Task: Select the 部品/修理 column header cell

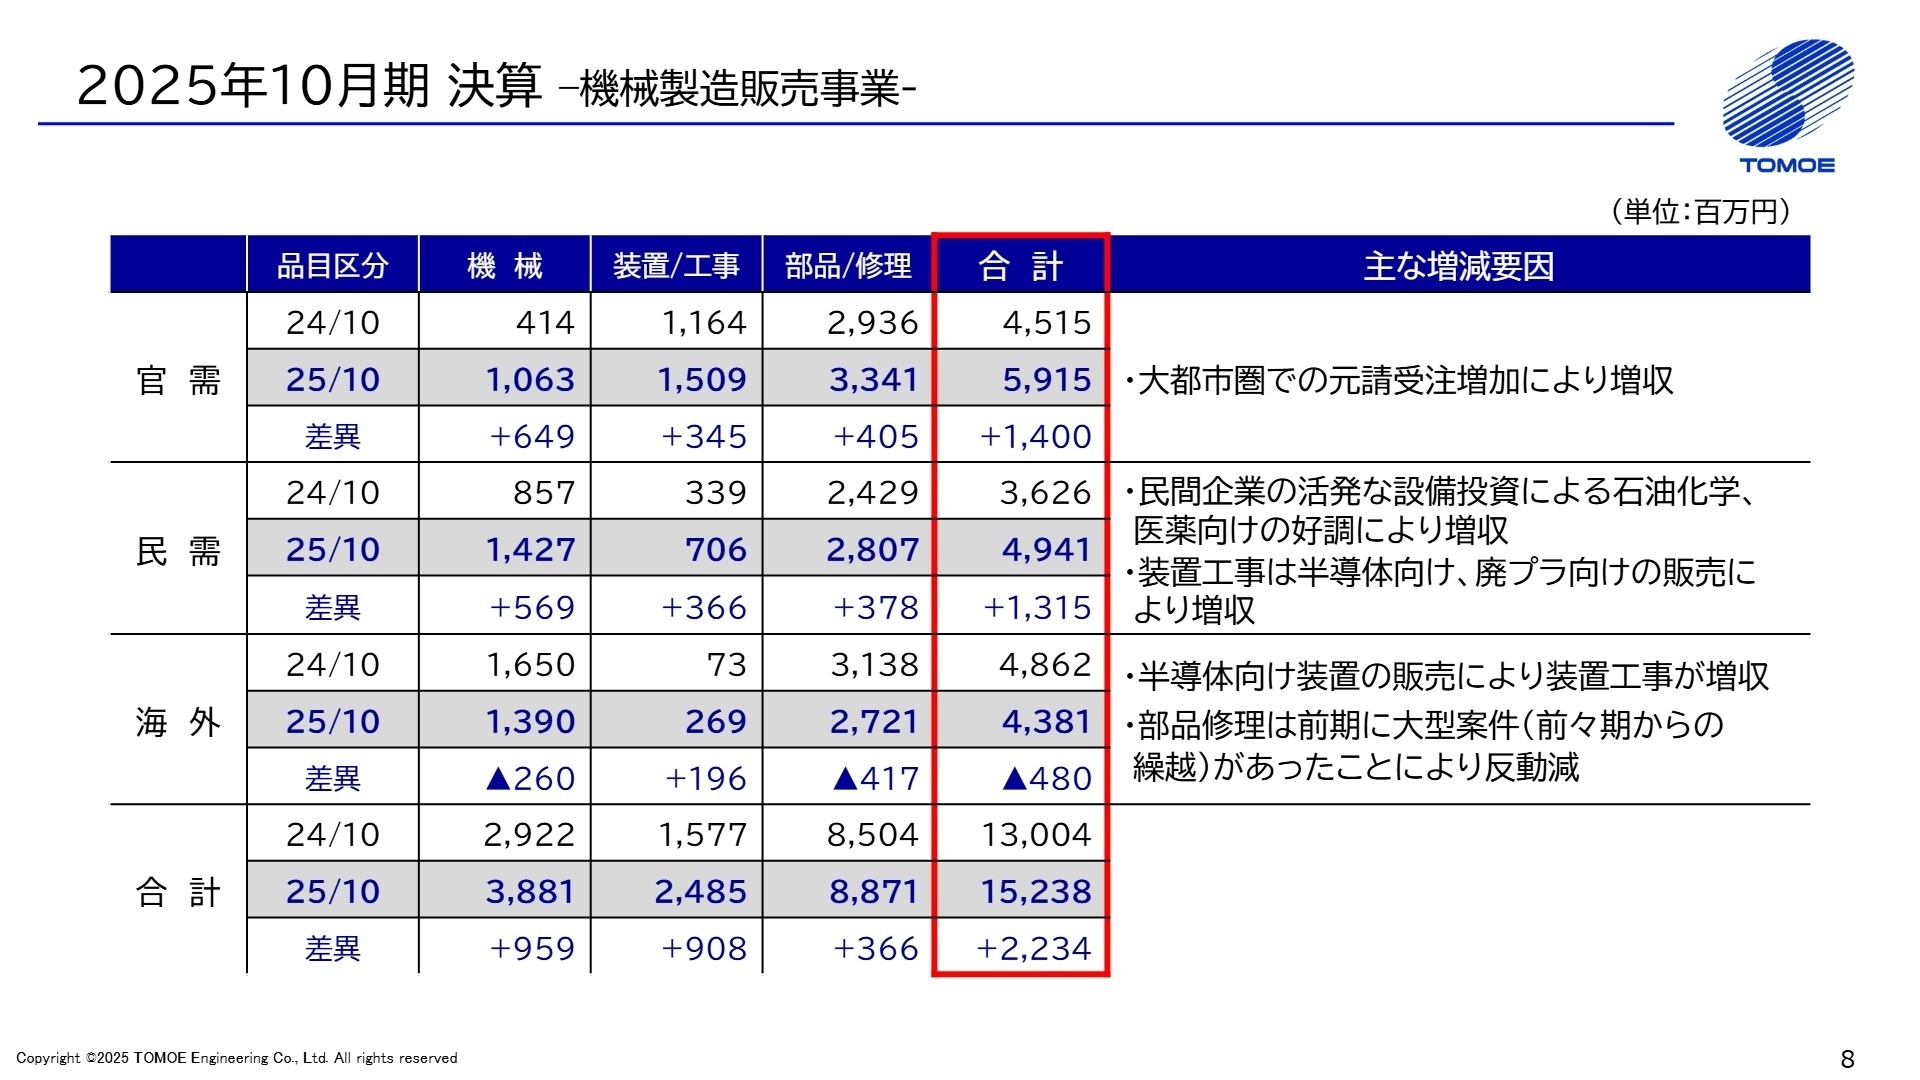Action: click(x=846, y=266)
